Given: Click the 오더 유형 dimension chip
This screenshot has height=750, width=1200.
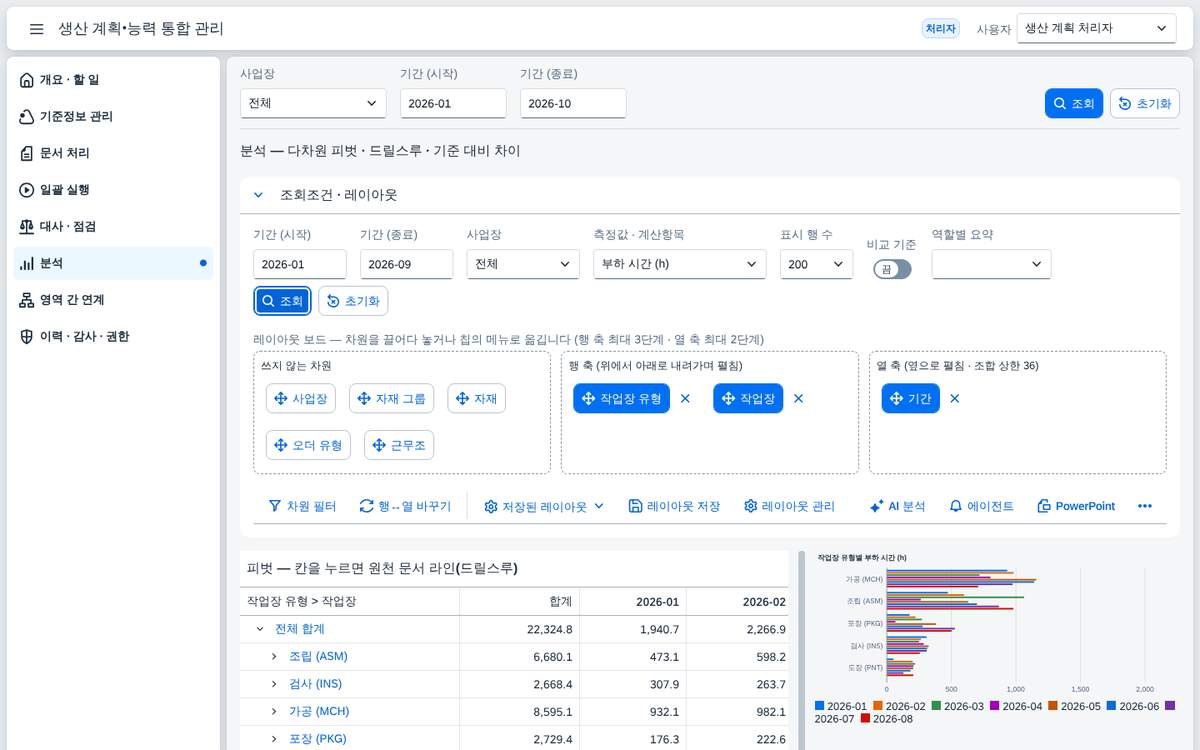Looking at the screenshot, I should (x=308, y=445).
